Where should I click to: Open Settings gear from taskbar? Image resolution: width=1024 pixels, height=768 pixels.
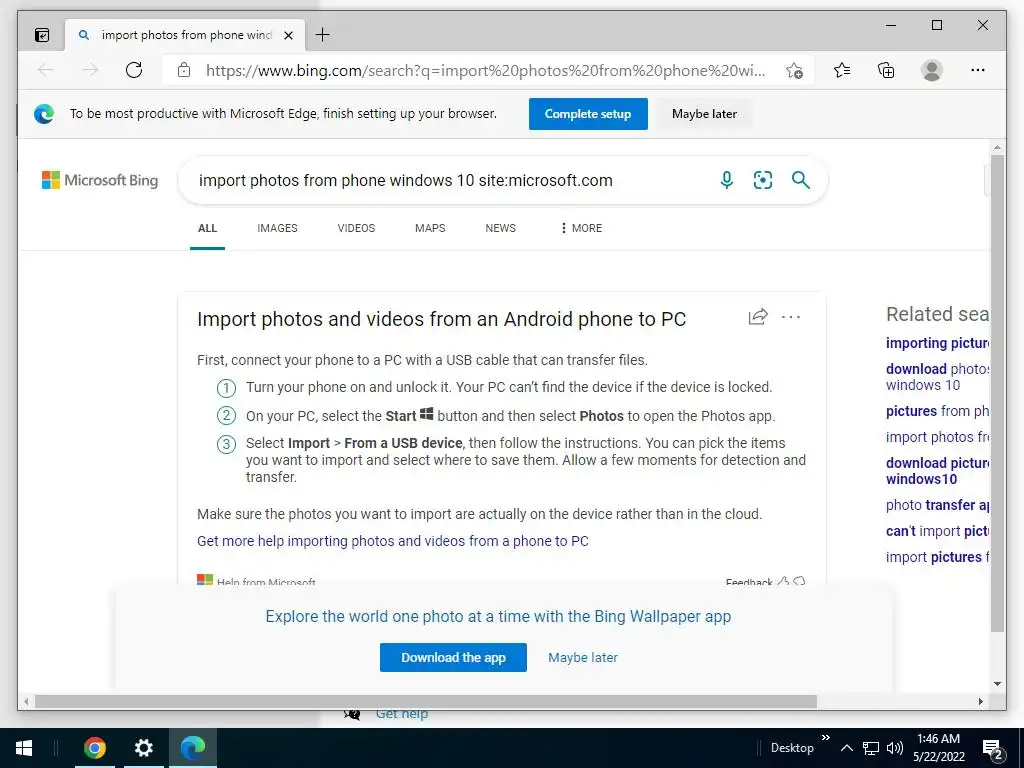(144, 748)
